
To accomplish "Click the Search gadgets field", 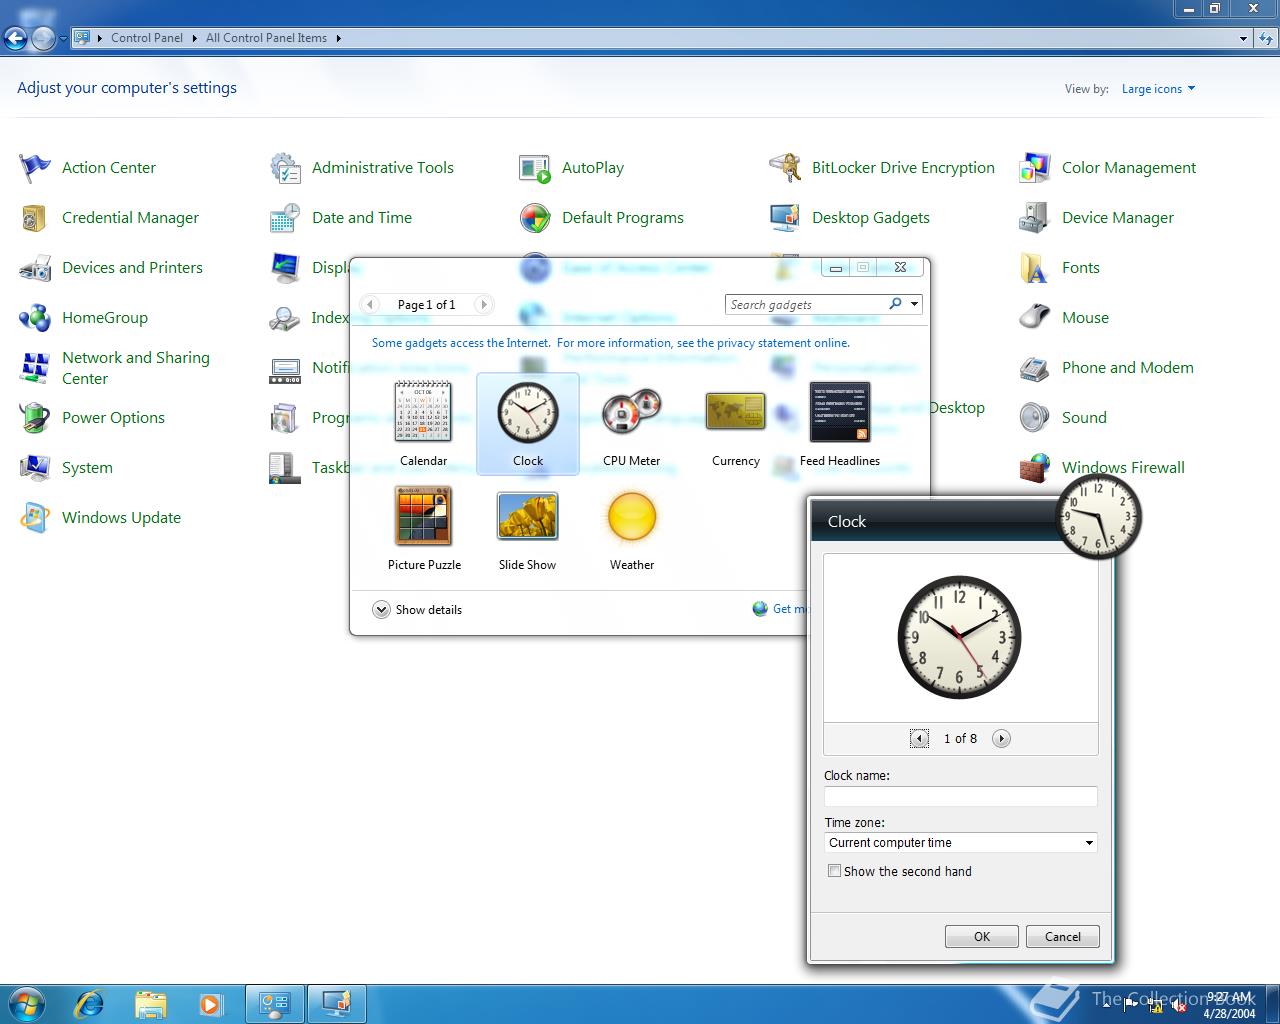I will 806,304.
